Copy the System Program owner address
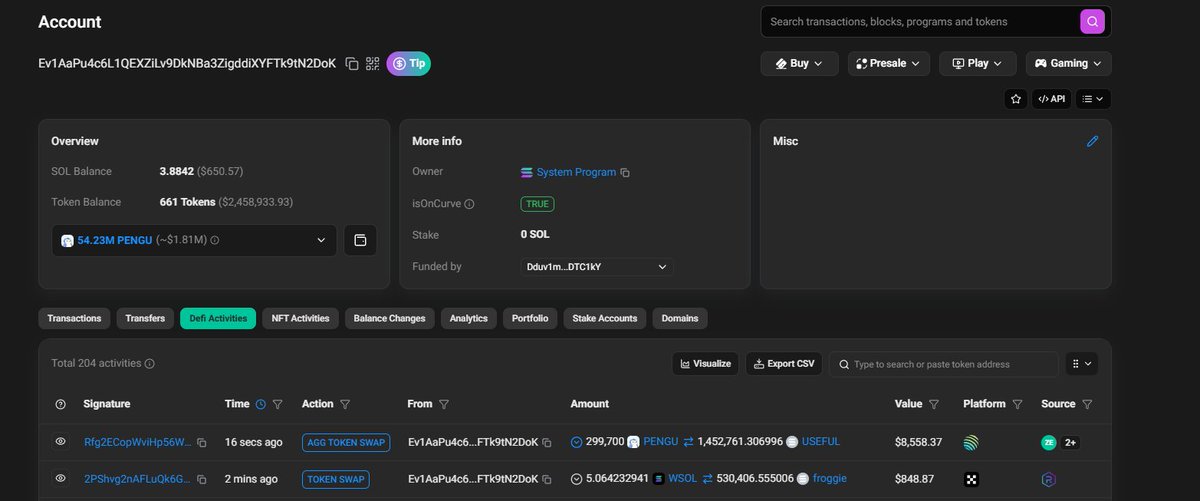 coord(625,173)
